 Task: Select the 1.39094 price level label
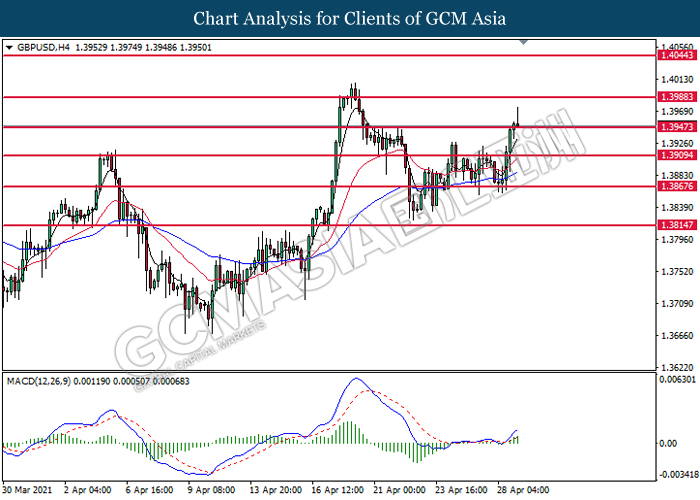pyautogui.click(x=677, y=155)
